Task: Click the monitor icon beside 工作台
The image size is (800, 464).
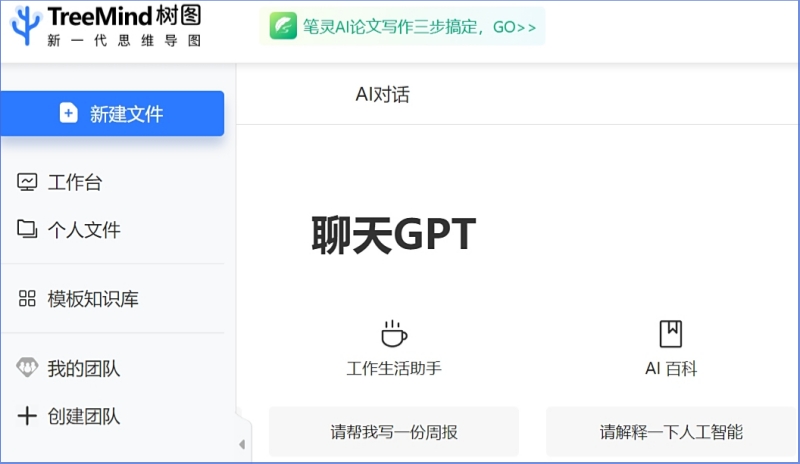Action: pos(27,182)
